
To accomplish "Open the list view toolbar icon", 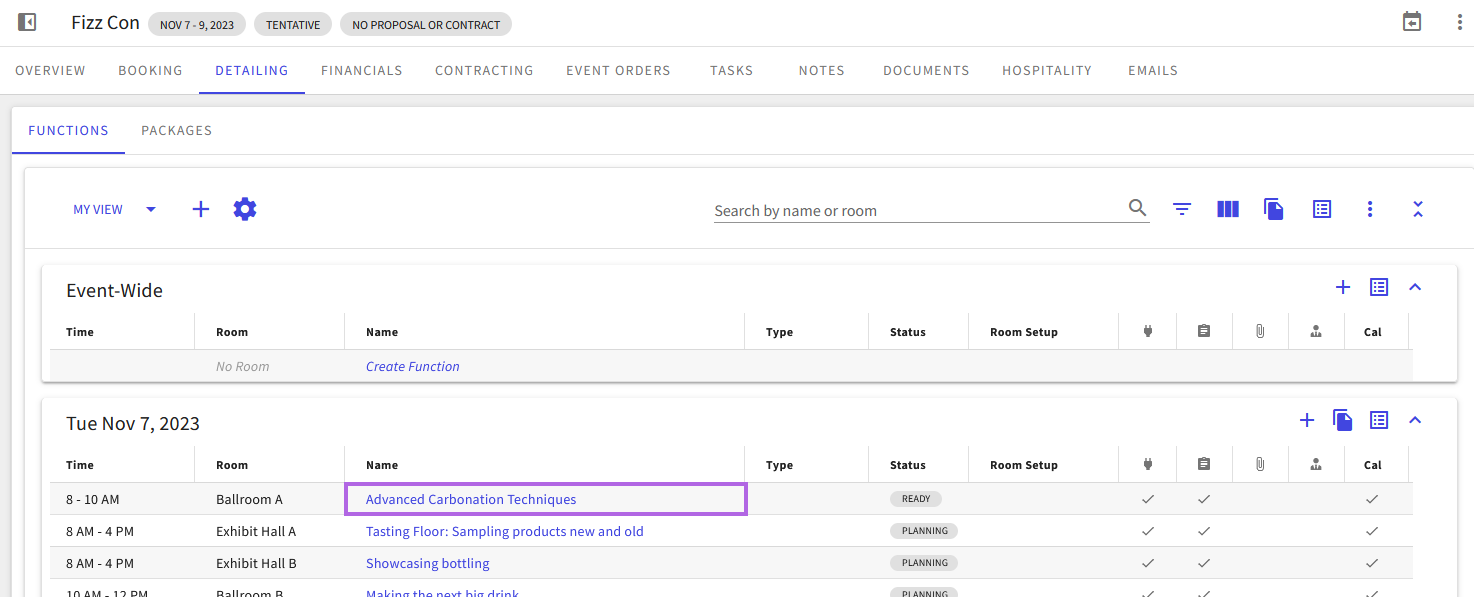I will point(1322,209).
